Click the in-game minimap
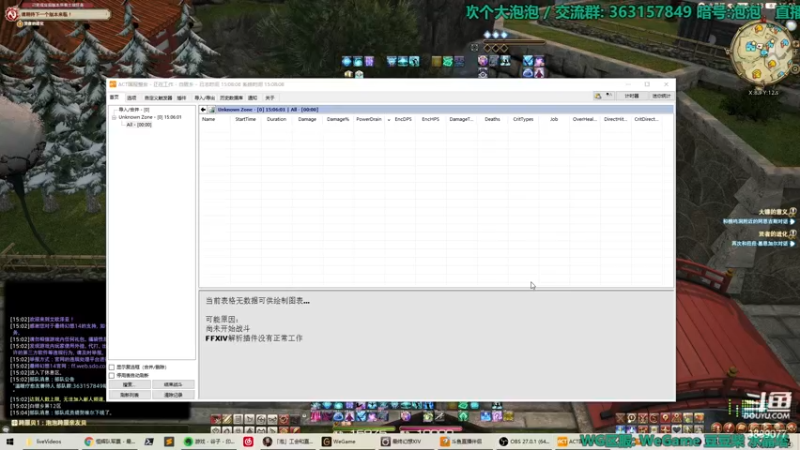Screen dimensions: 800x450 coord(762,55)
